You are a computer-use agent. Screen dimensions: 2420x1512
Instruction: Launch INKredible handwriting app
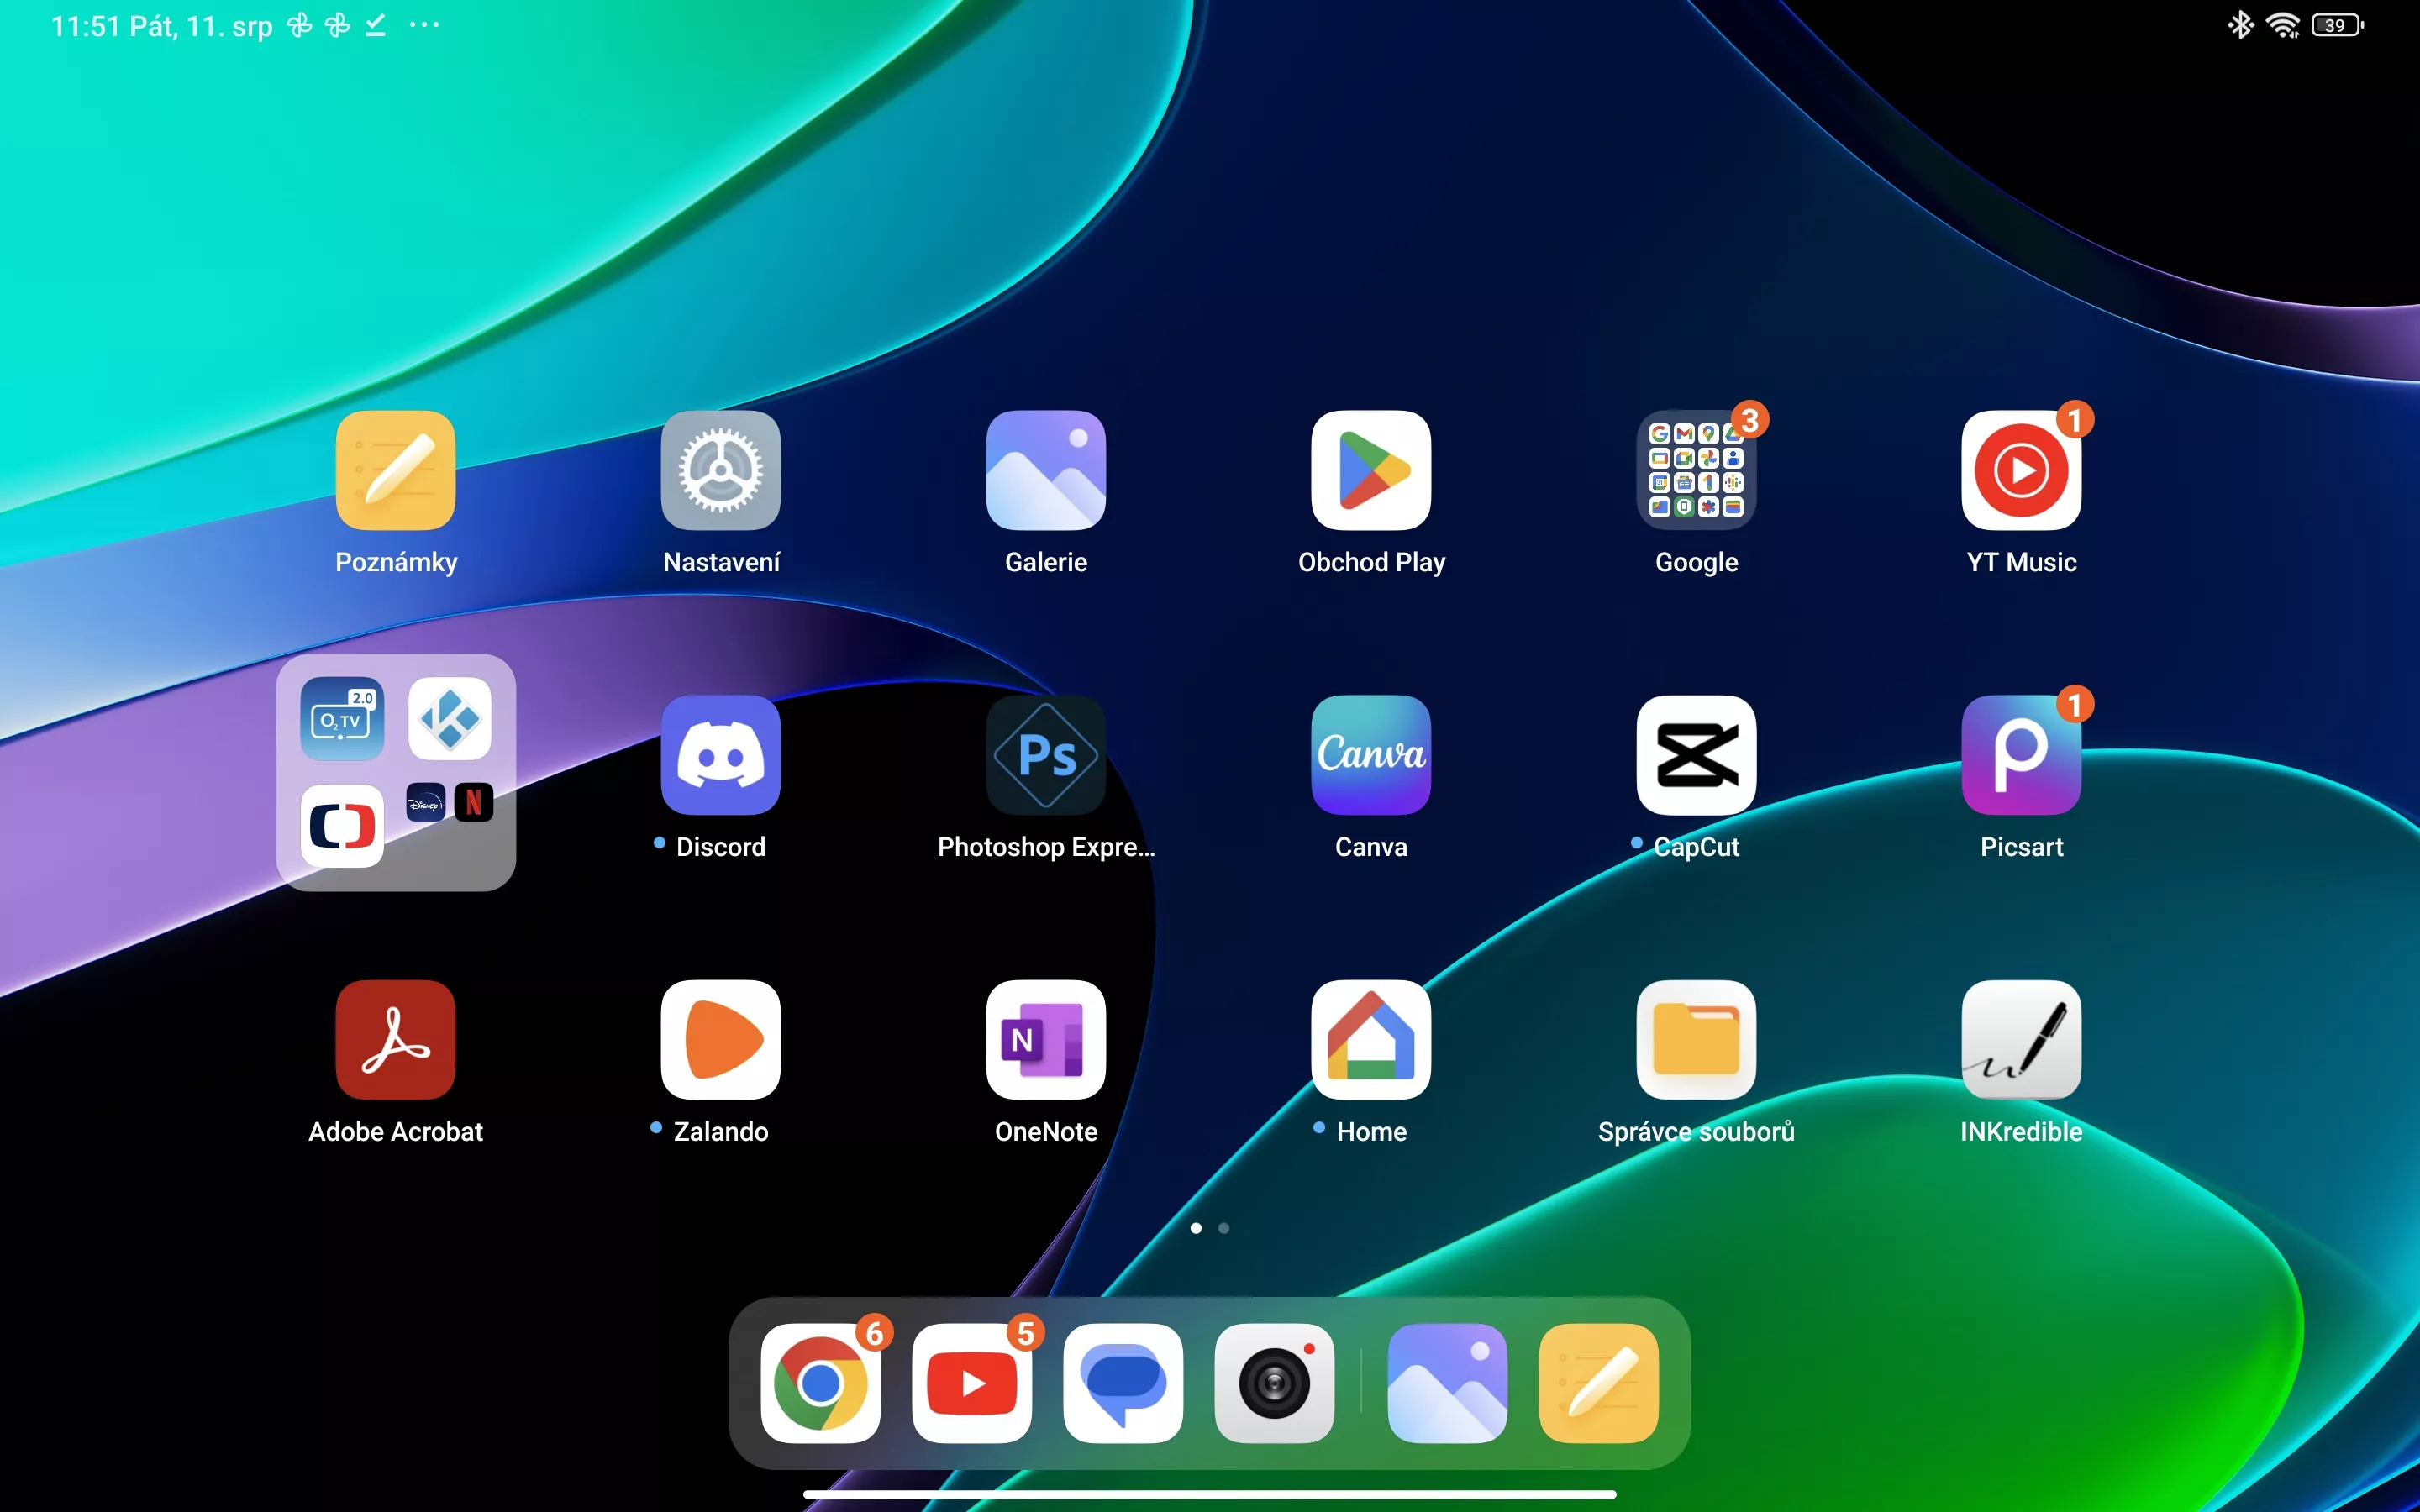(2021, 1040)
